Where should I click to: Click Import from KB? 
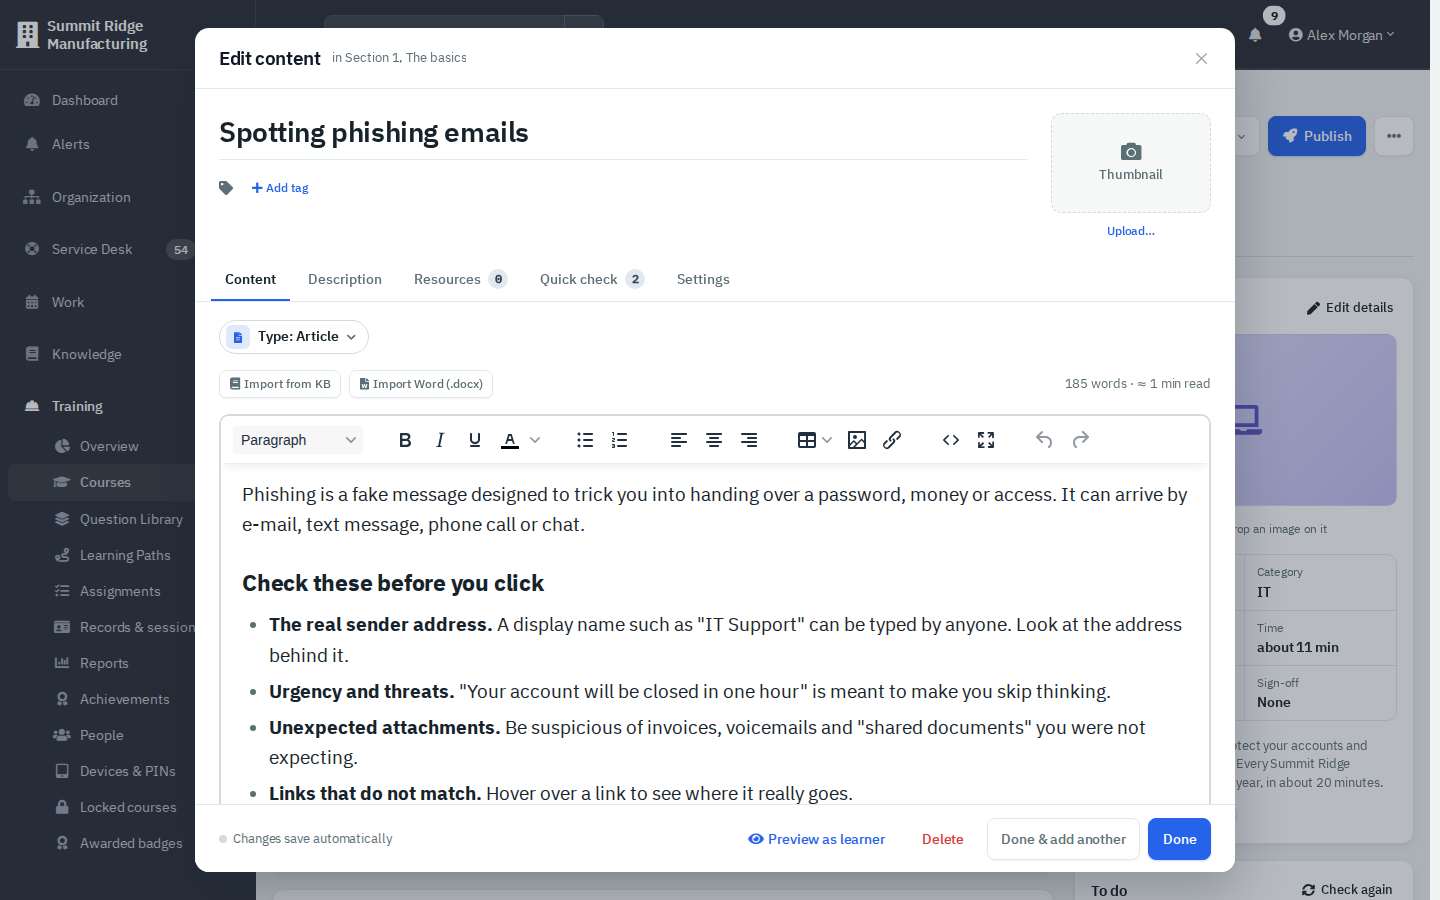point(280,384)
